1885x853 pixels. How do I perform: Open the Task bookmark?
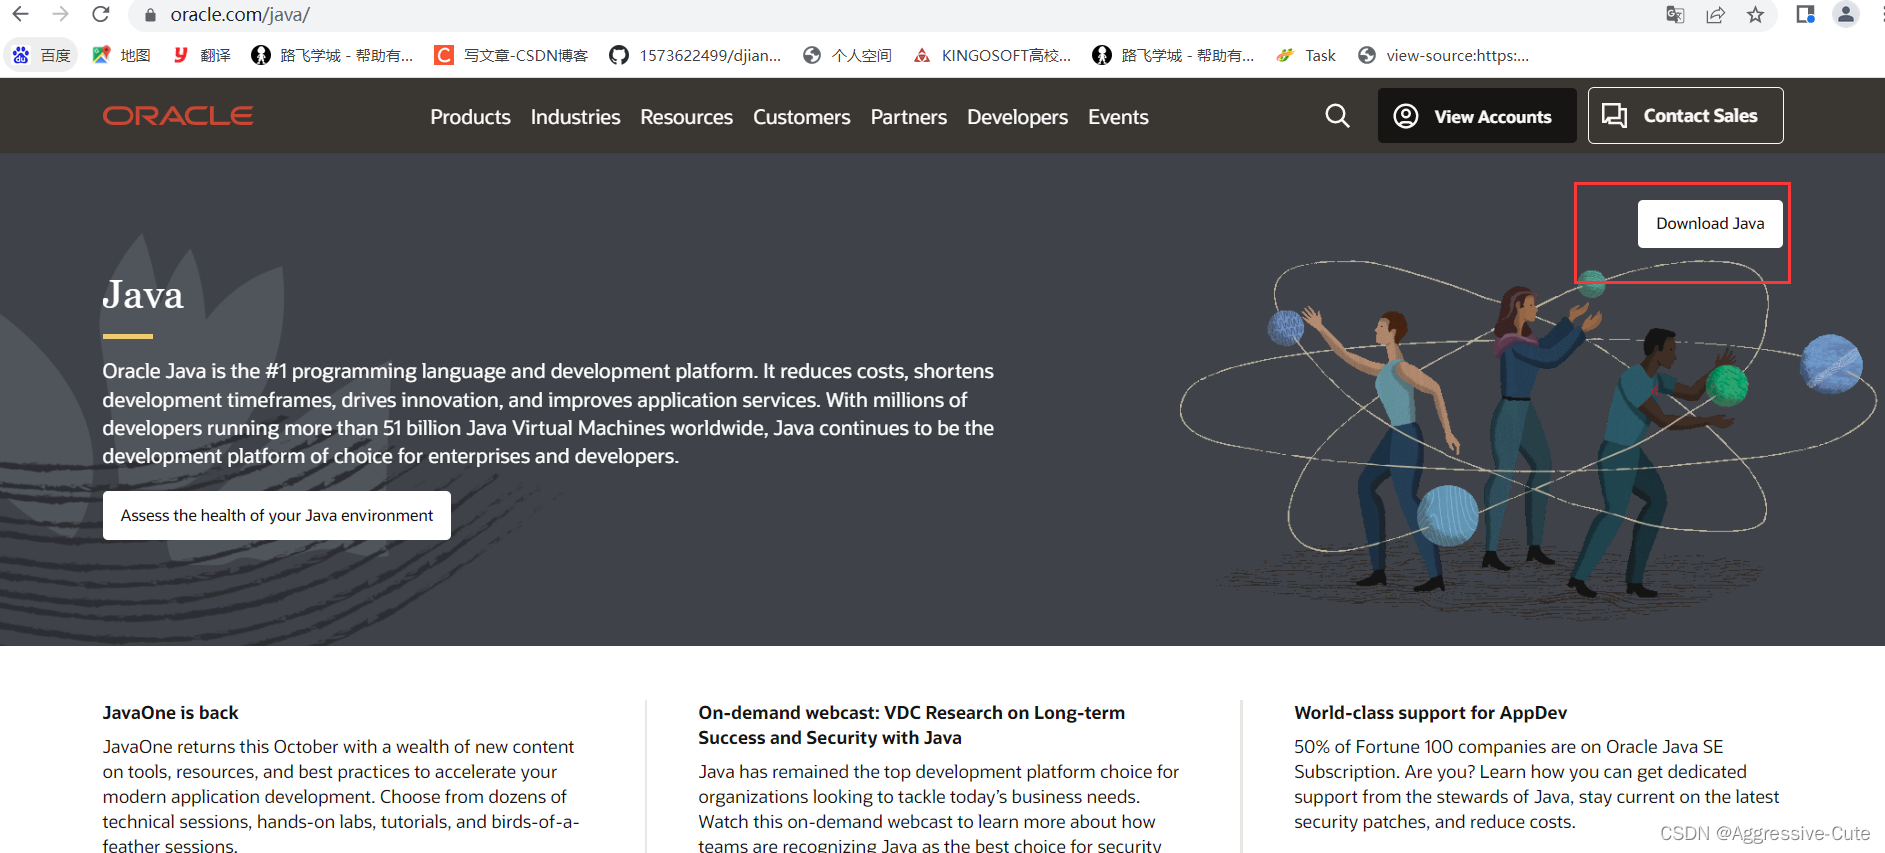click(x=1306, y=55)
